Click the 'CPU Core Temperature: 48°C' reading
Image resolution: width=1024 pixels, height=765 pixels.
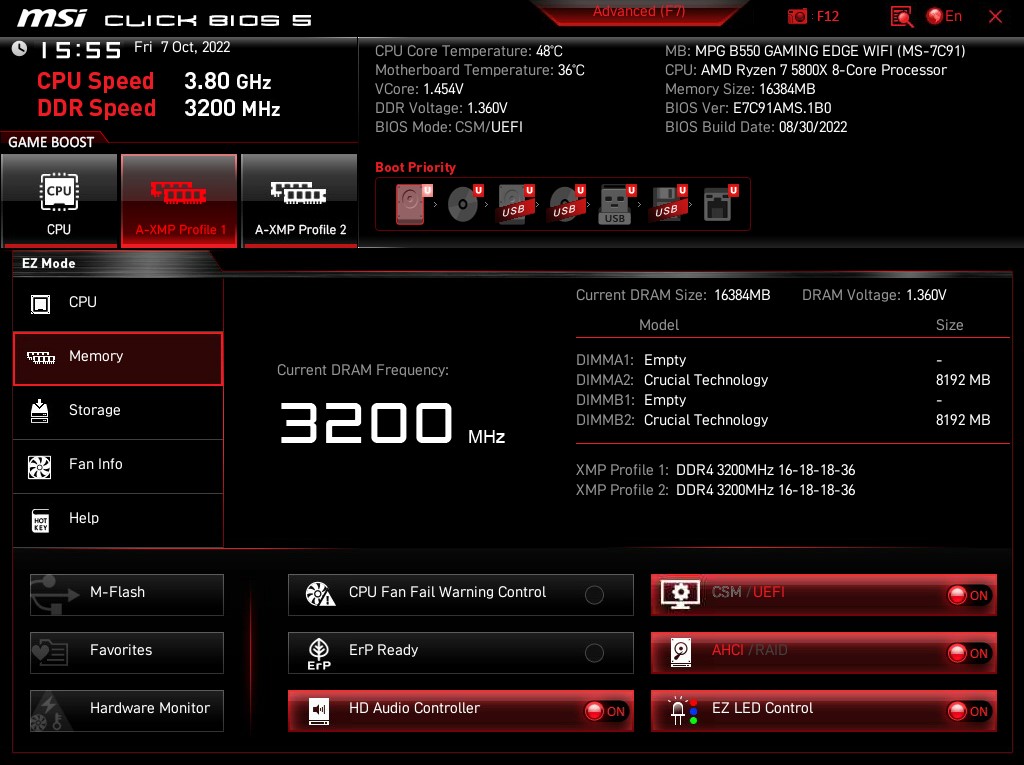(x=469, y=51)
